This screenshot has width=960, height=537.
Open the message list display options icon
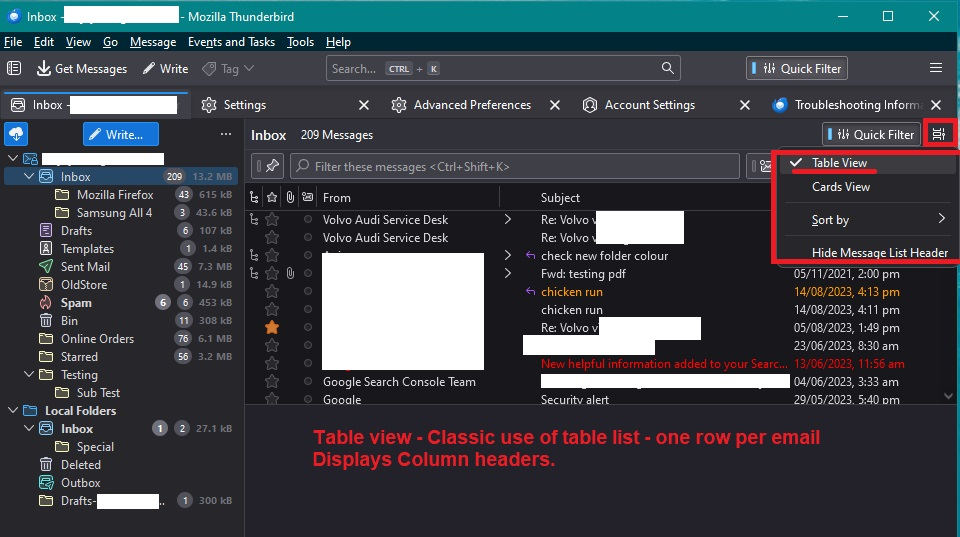938,134
